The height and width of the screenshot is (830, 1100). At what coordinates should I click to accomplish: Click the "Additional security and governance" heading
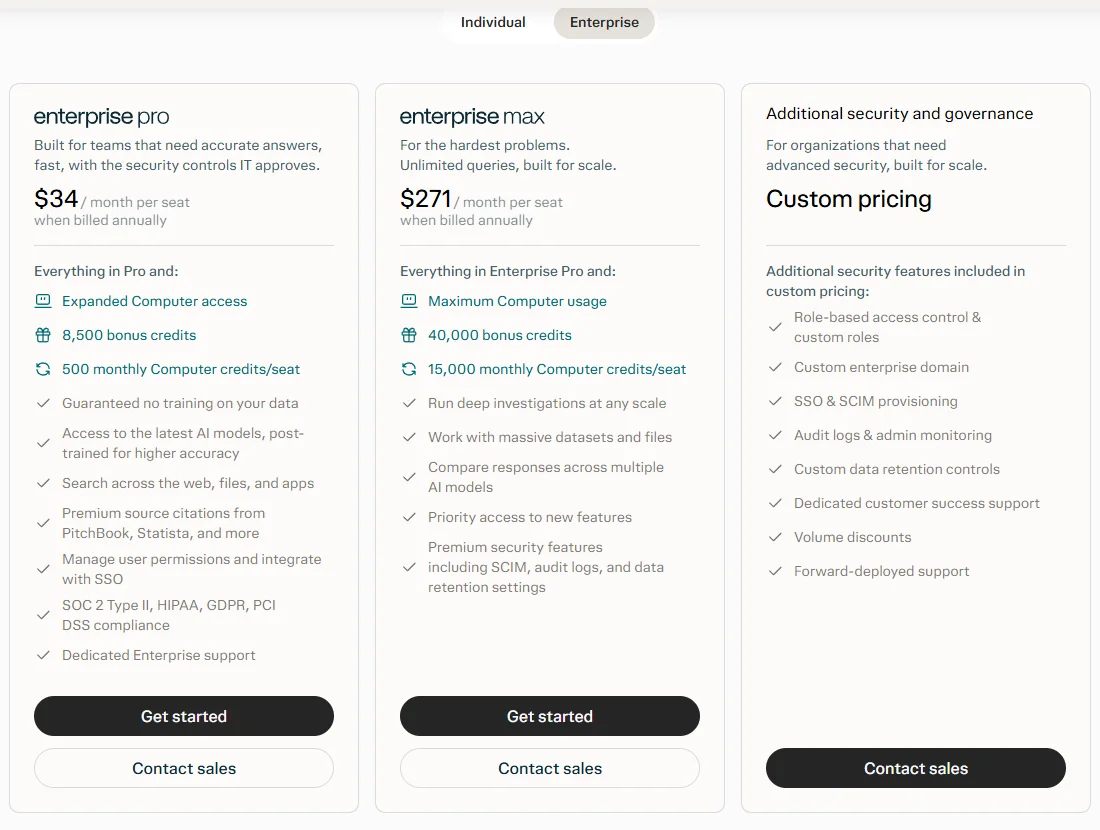(899, 114)
